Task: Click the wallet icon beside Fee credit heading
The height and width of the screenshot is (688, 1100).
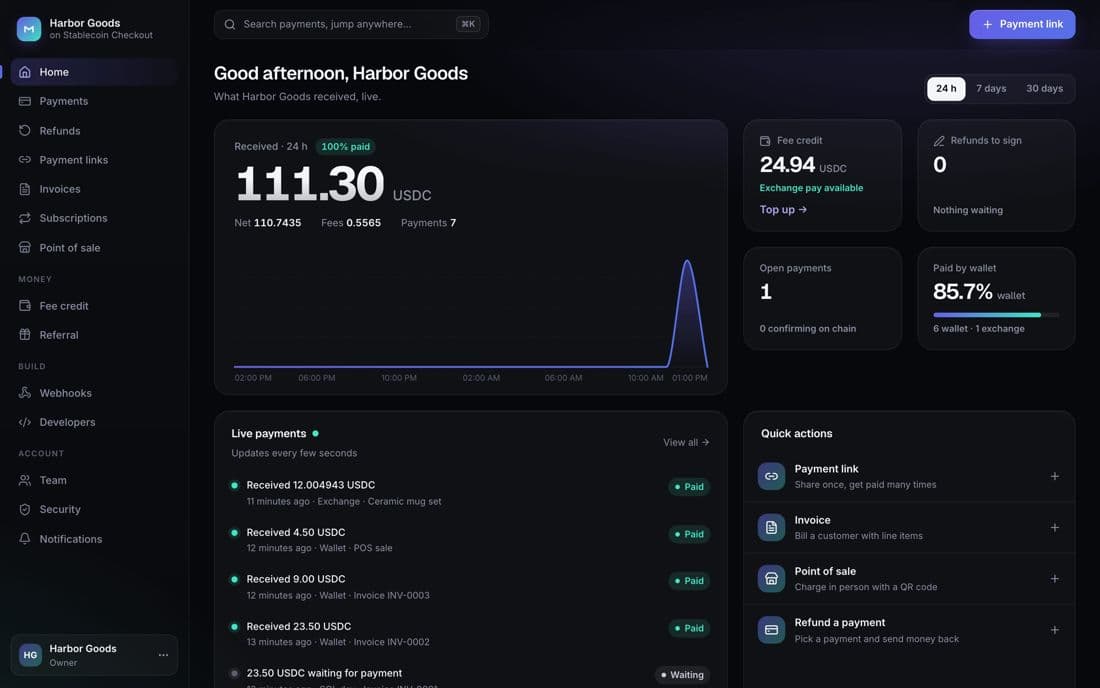Action: [765, 141]
